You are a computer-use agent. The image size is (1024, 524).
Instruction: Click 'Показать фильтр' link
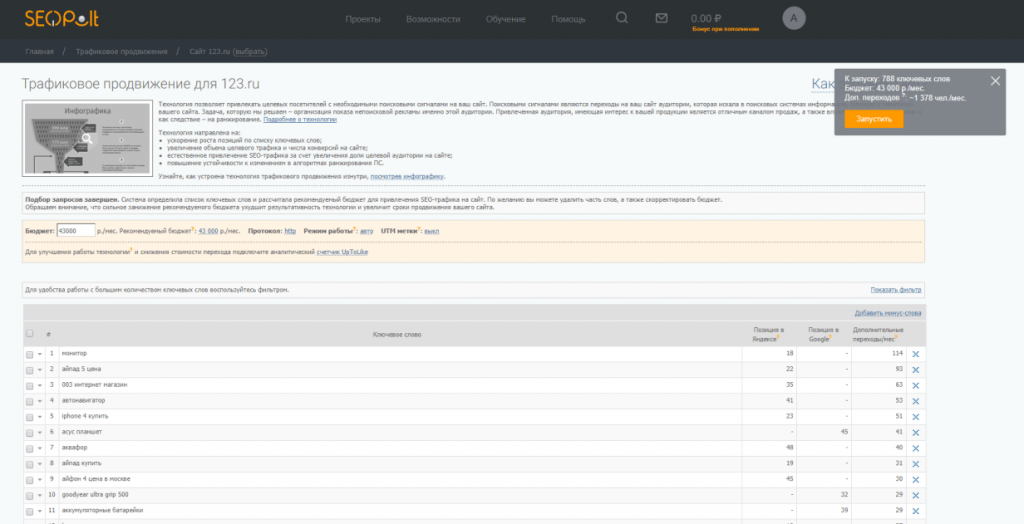pyautogui.click(x=895, y=290)
